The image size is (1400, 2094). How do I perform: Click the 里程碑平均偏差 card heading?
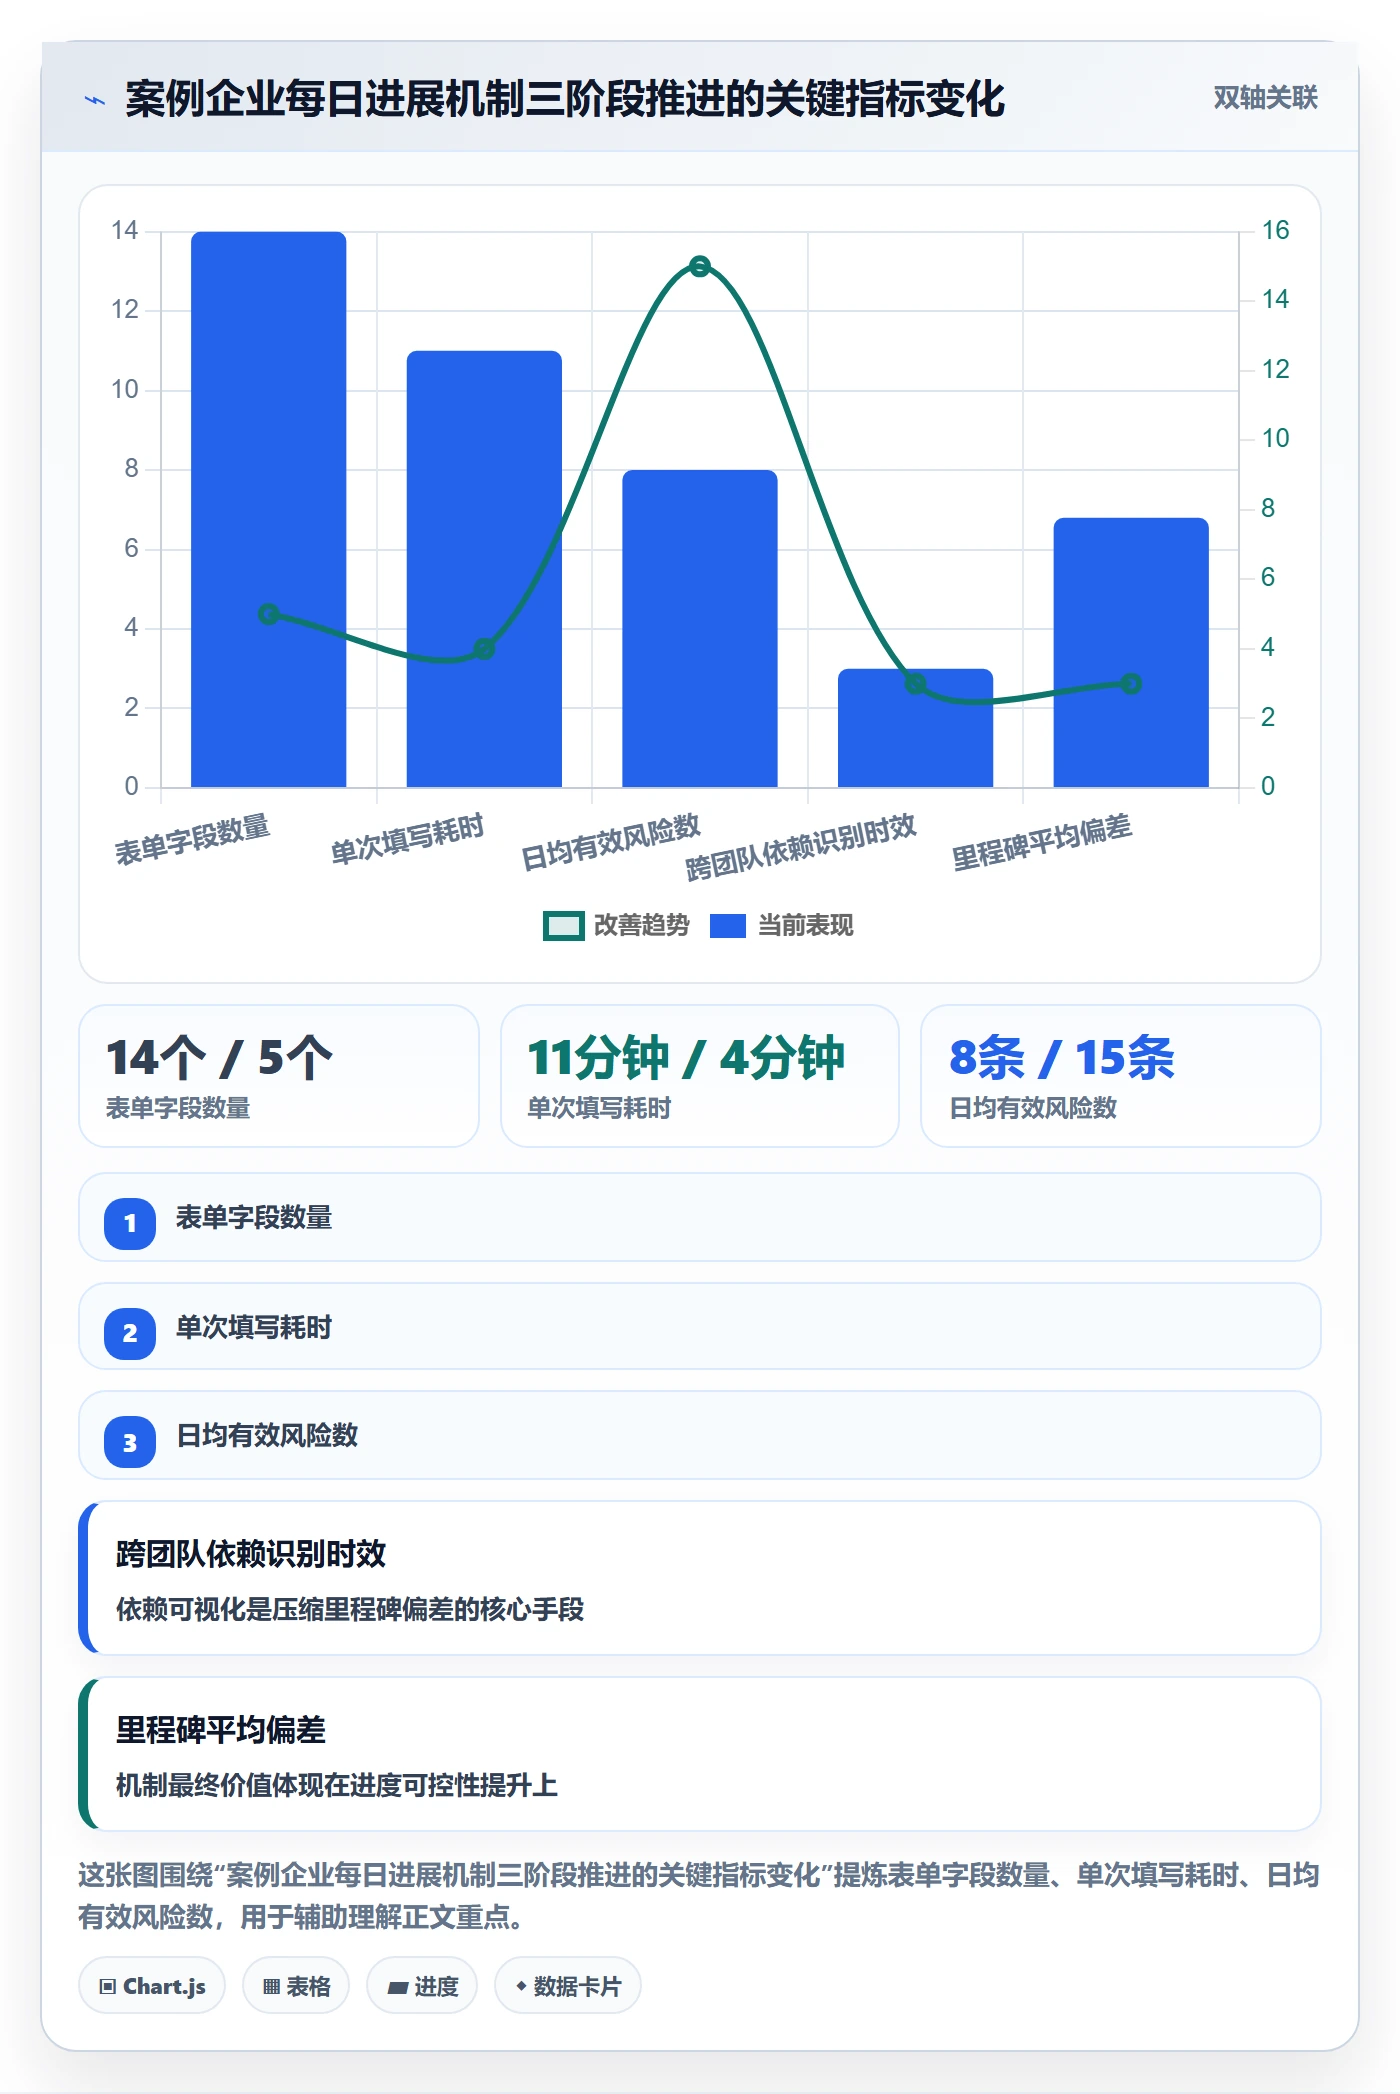pos(221,1730)
